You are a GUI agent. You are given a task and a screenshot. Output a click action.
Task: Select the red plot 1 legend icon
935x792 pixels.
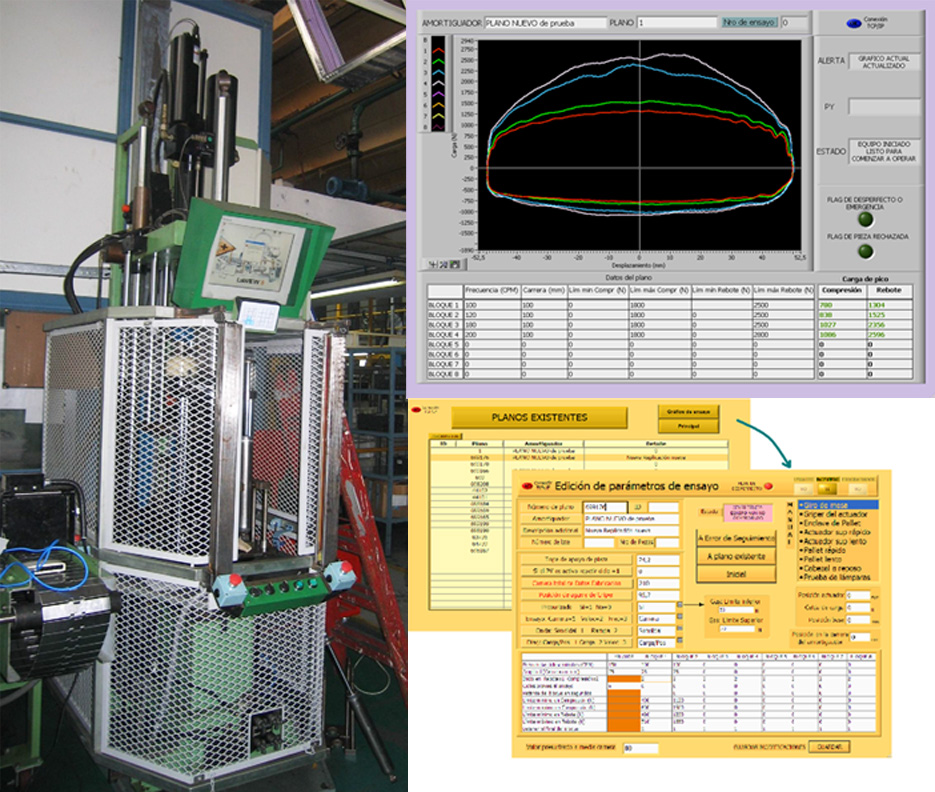[438, 51]
